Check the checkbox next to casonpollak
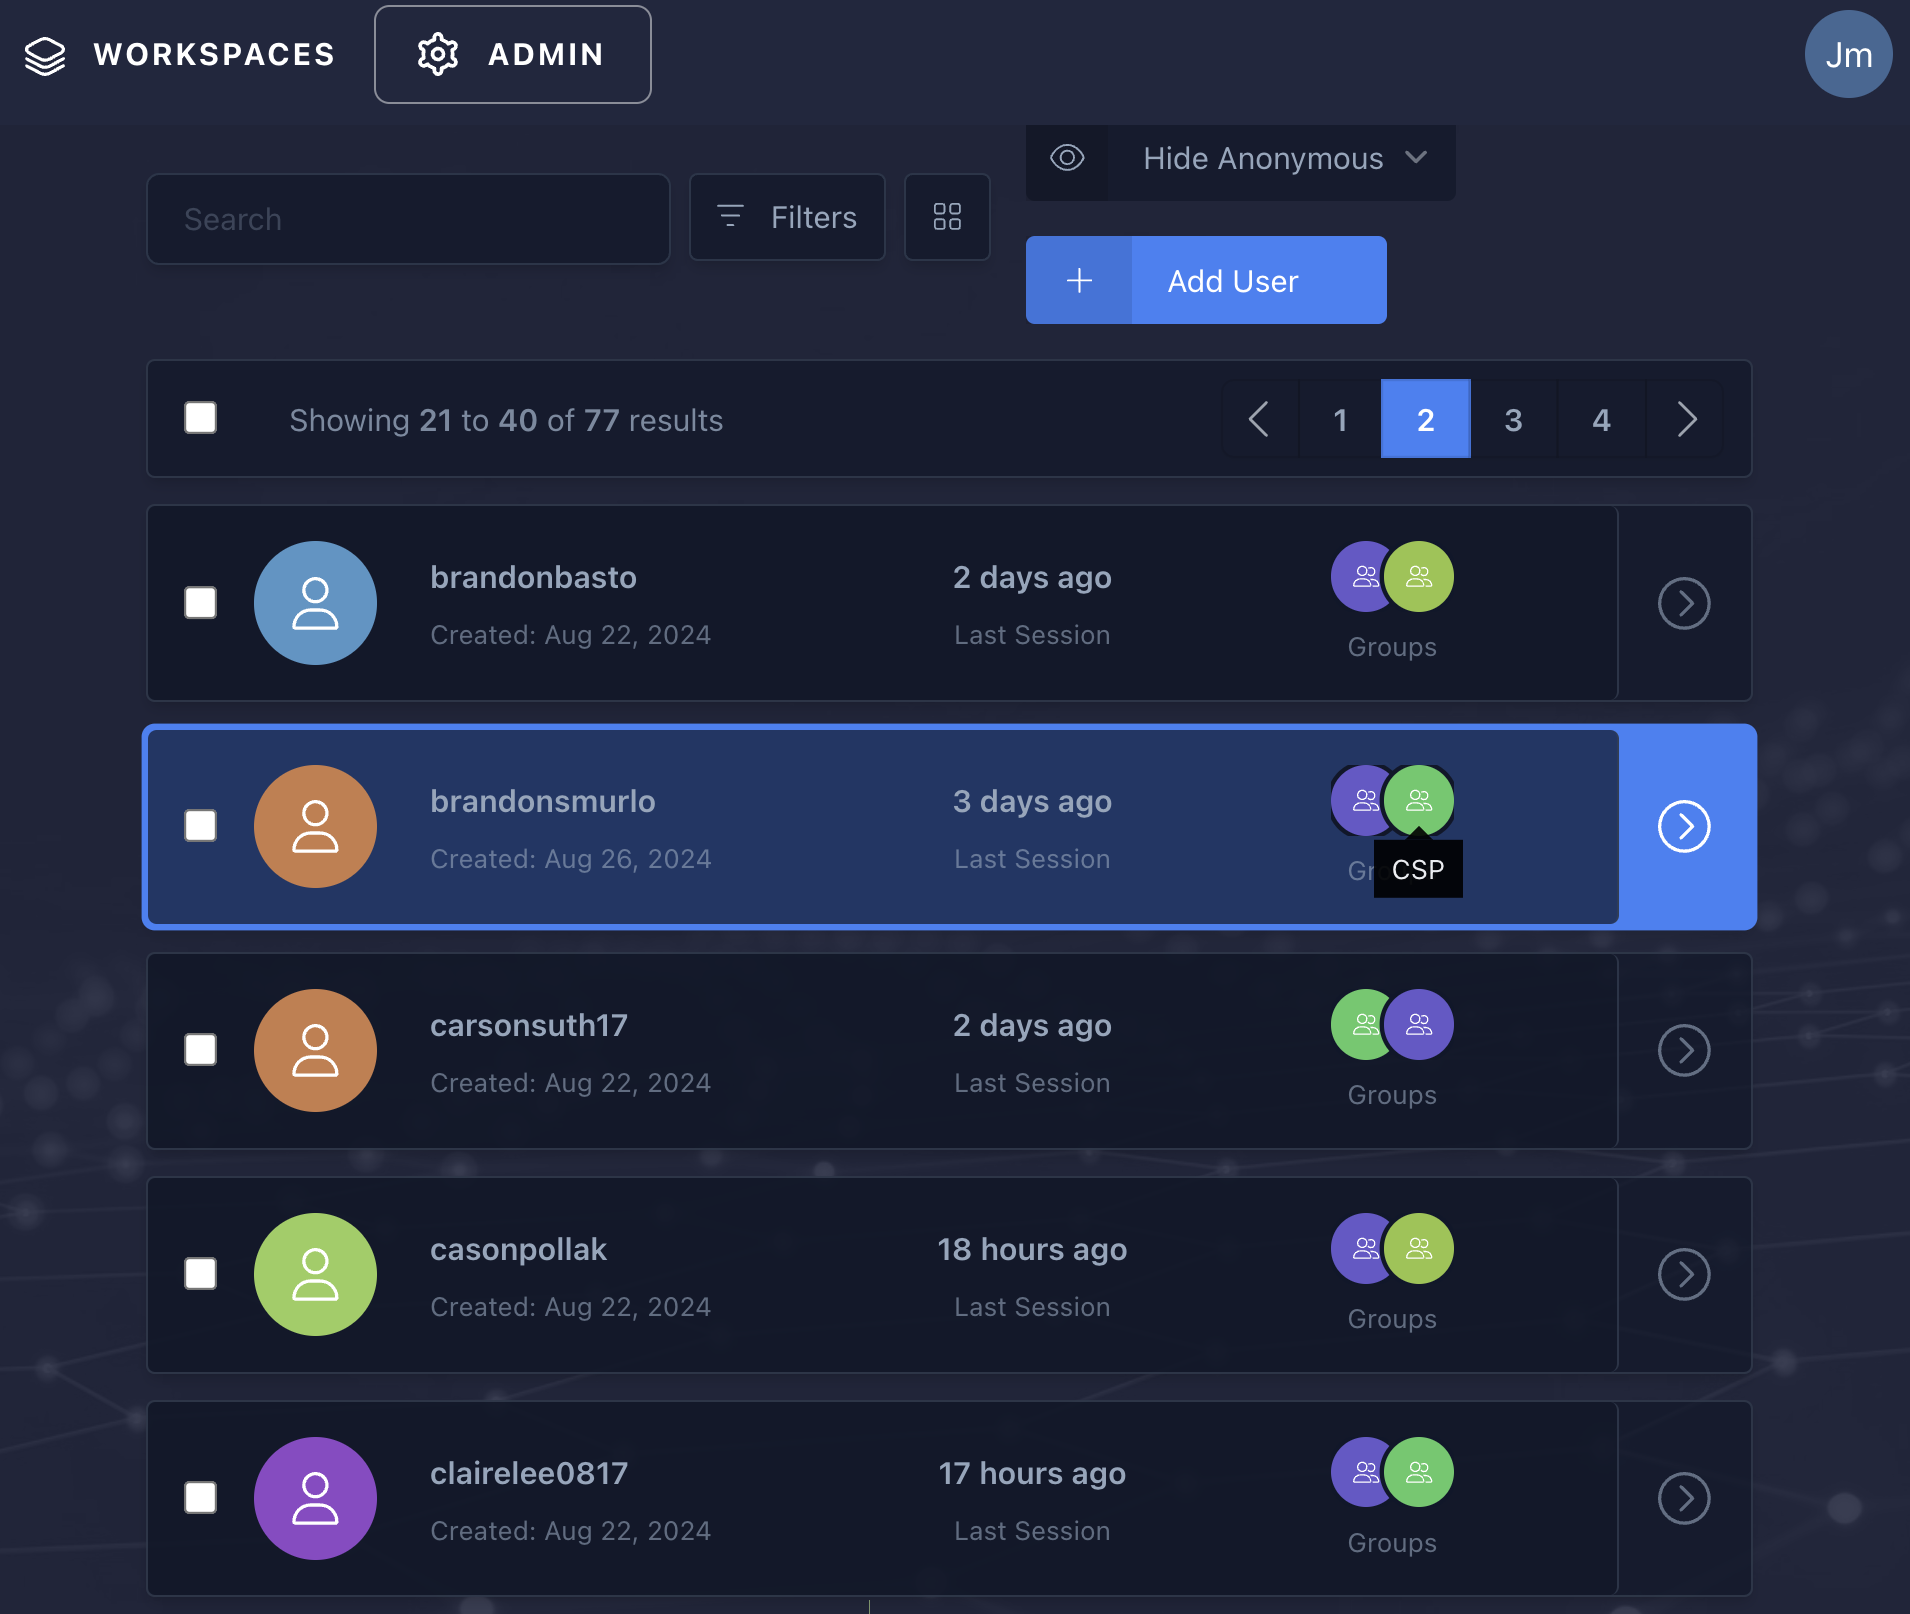The height and width of the screenshot is (1614, 1910). pos(199,1274)
